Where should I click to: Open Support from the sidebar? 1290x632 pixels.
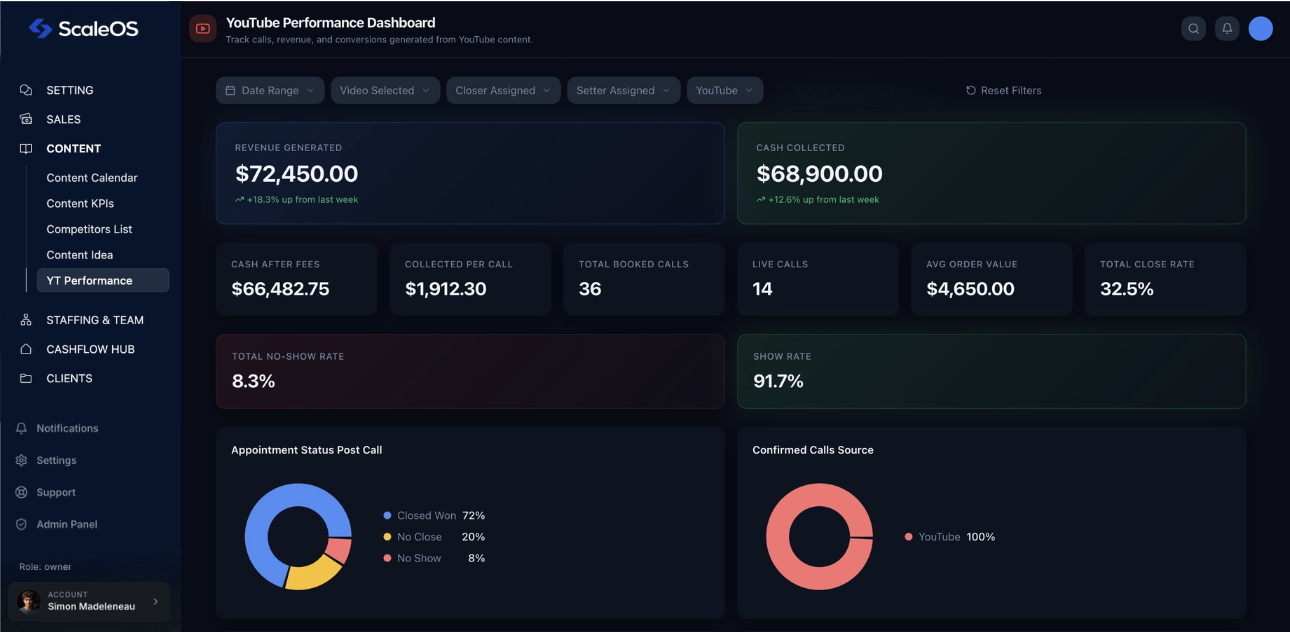coord(55,492)
